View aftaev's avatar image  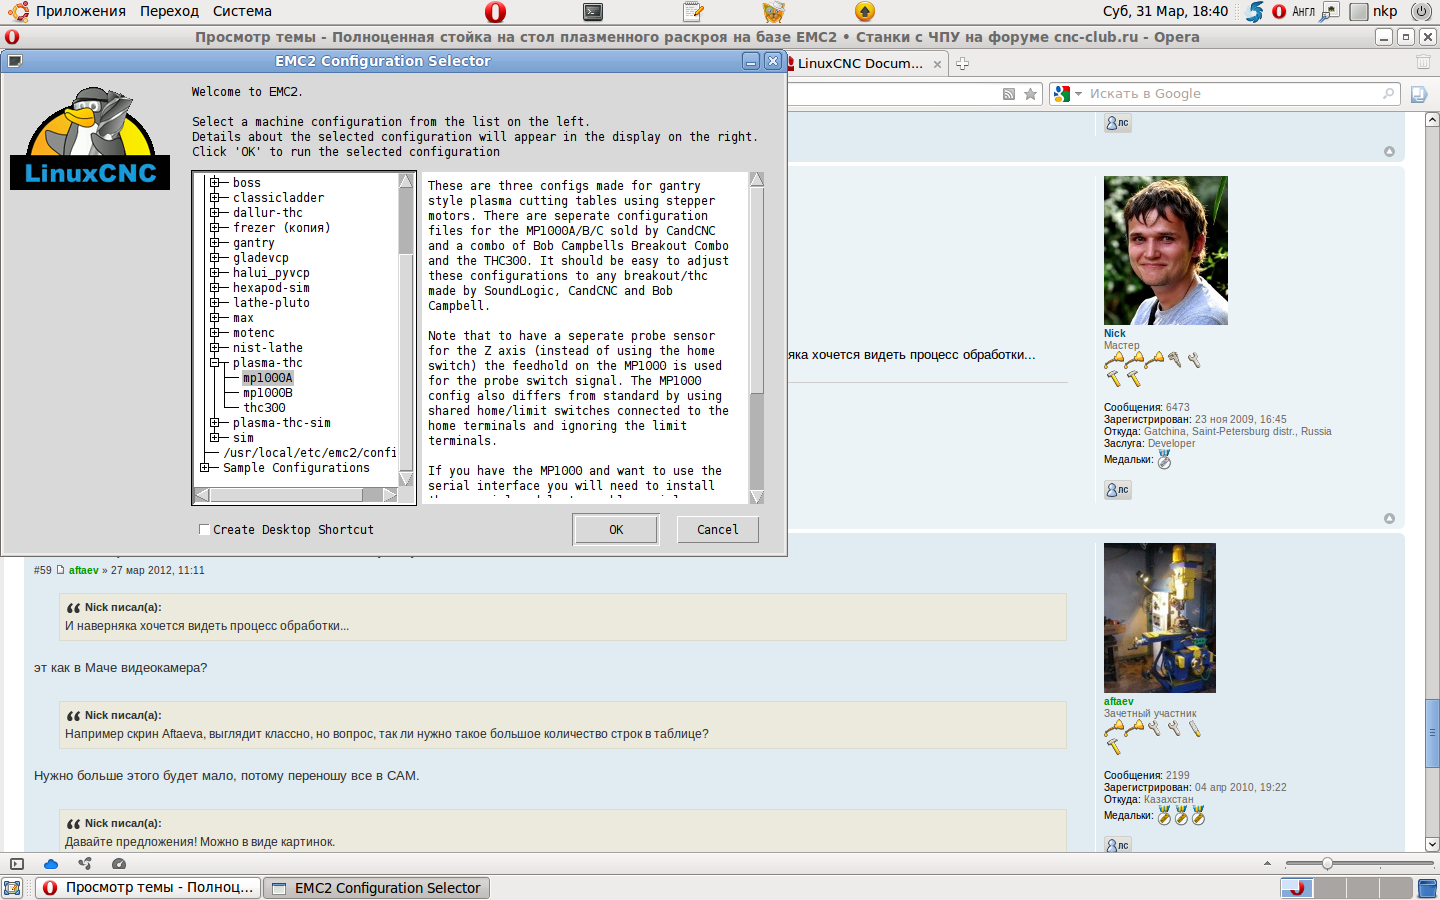(x=1160, y=618)
